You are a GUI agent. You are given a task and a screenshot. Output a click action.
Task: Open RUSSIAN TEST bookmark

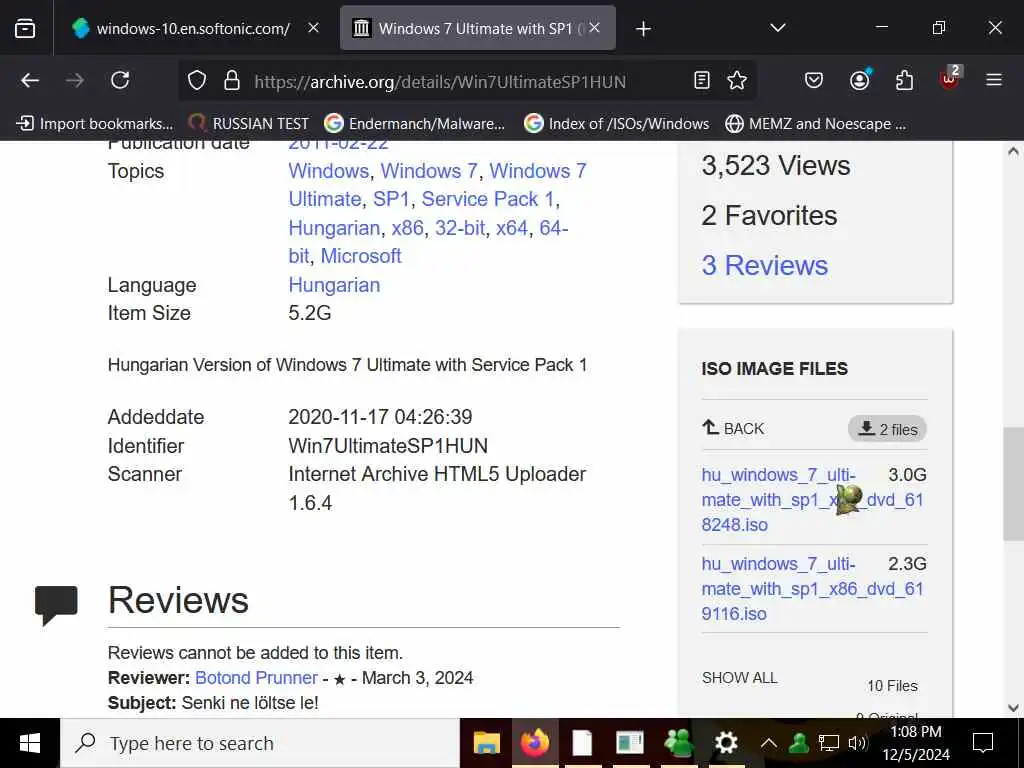coord(249,123)
